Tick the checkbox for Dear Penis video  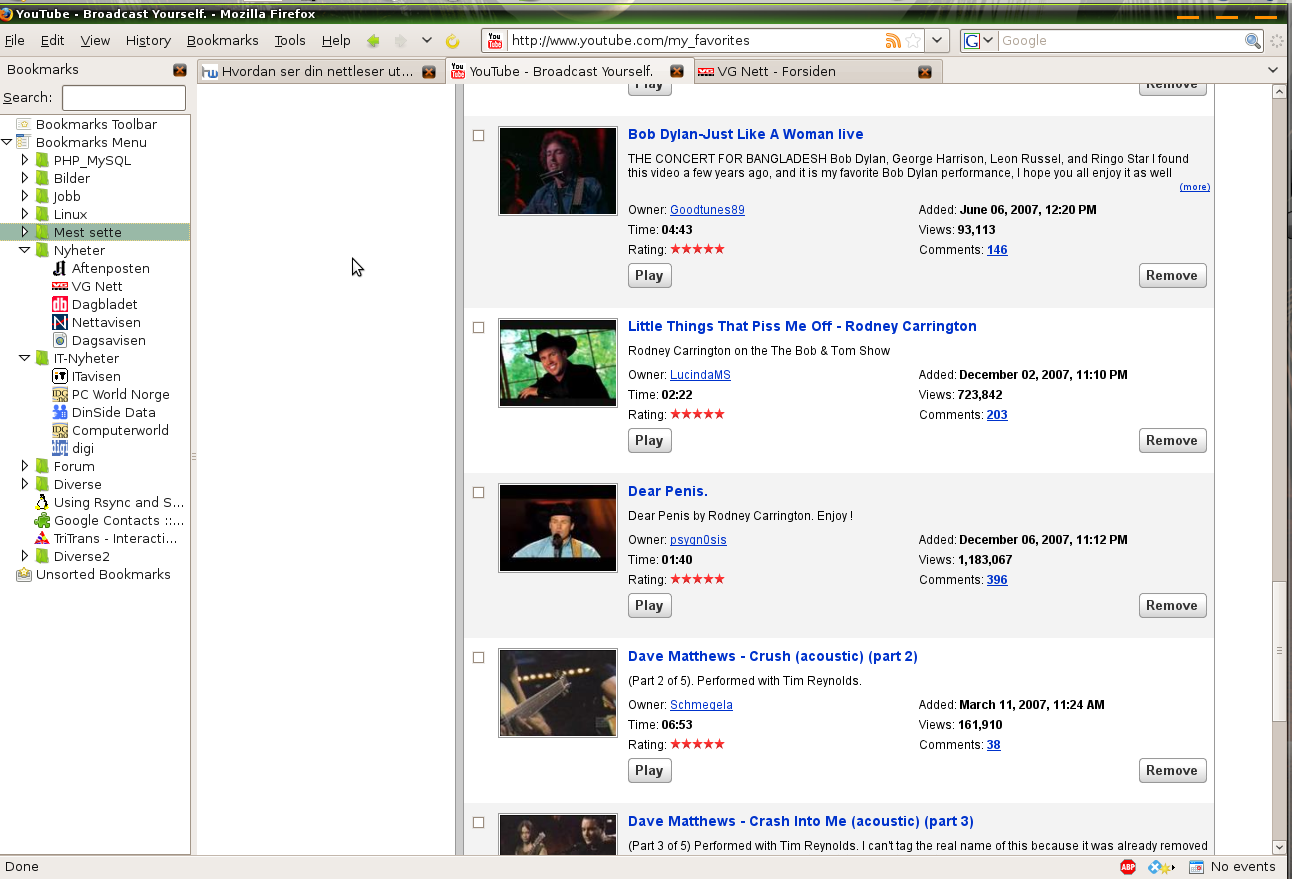pos(478,492)
